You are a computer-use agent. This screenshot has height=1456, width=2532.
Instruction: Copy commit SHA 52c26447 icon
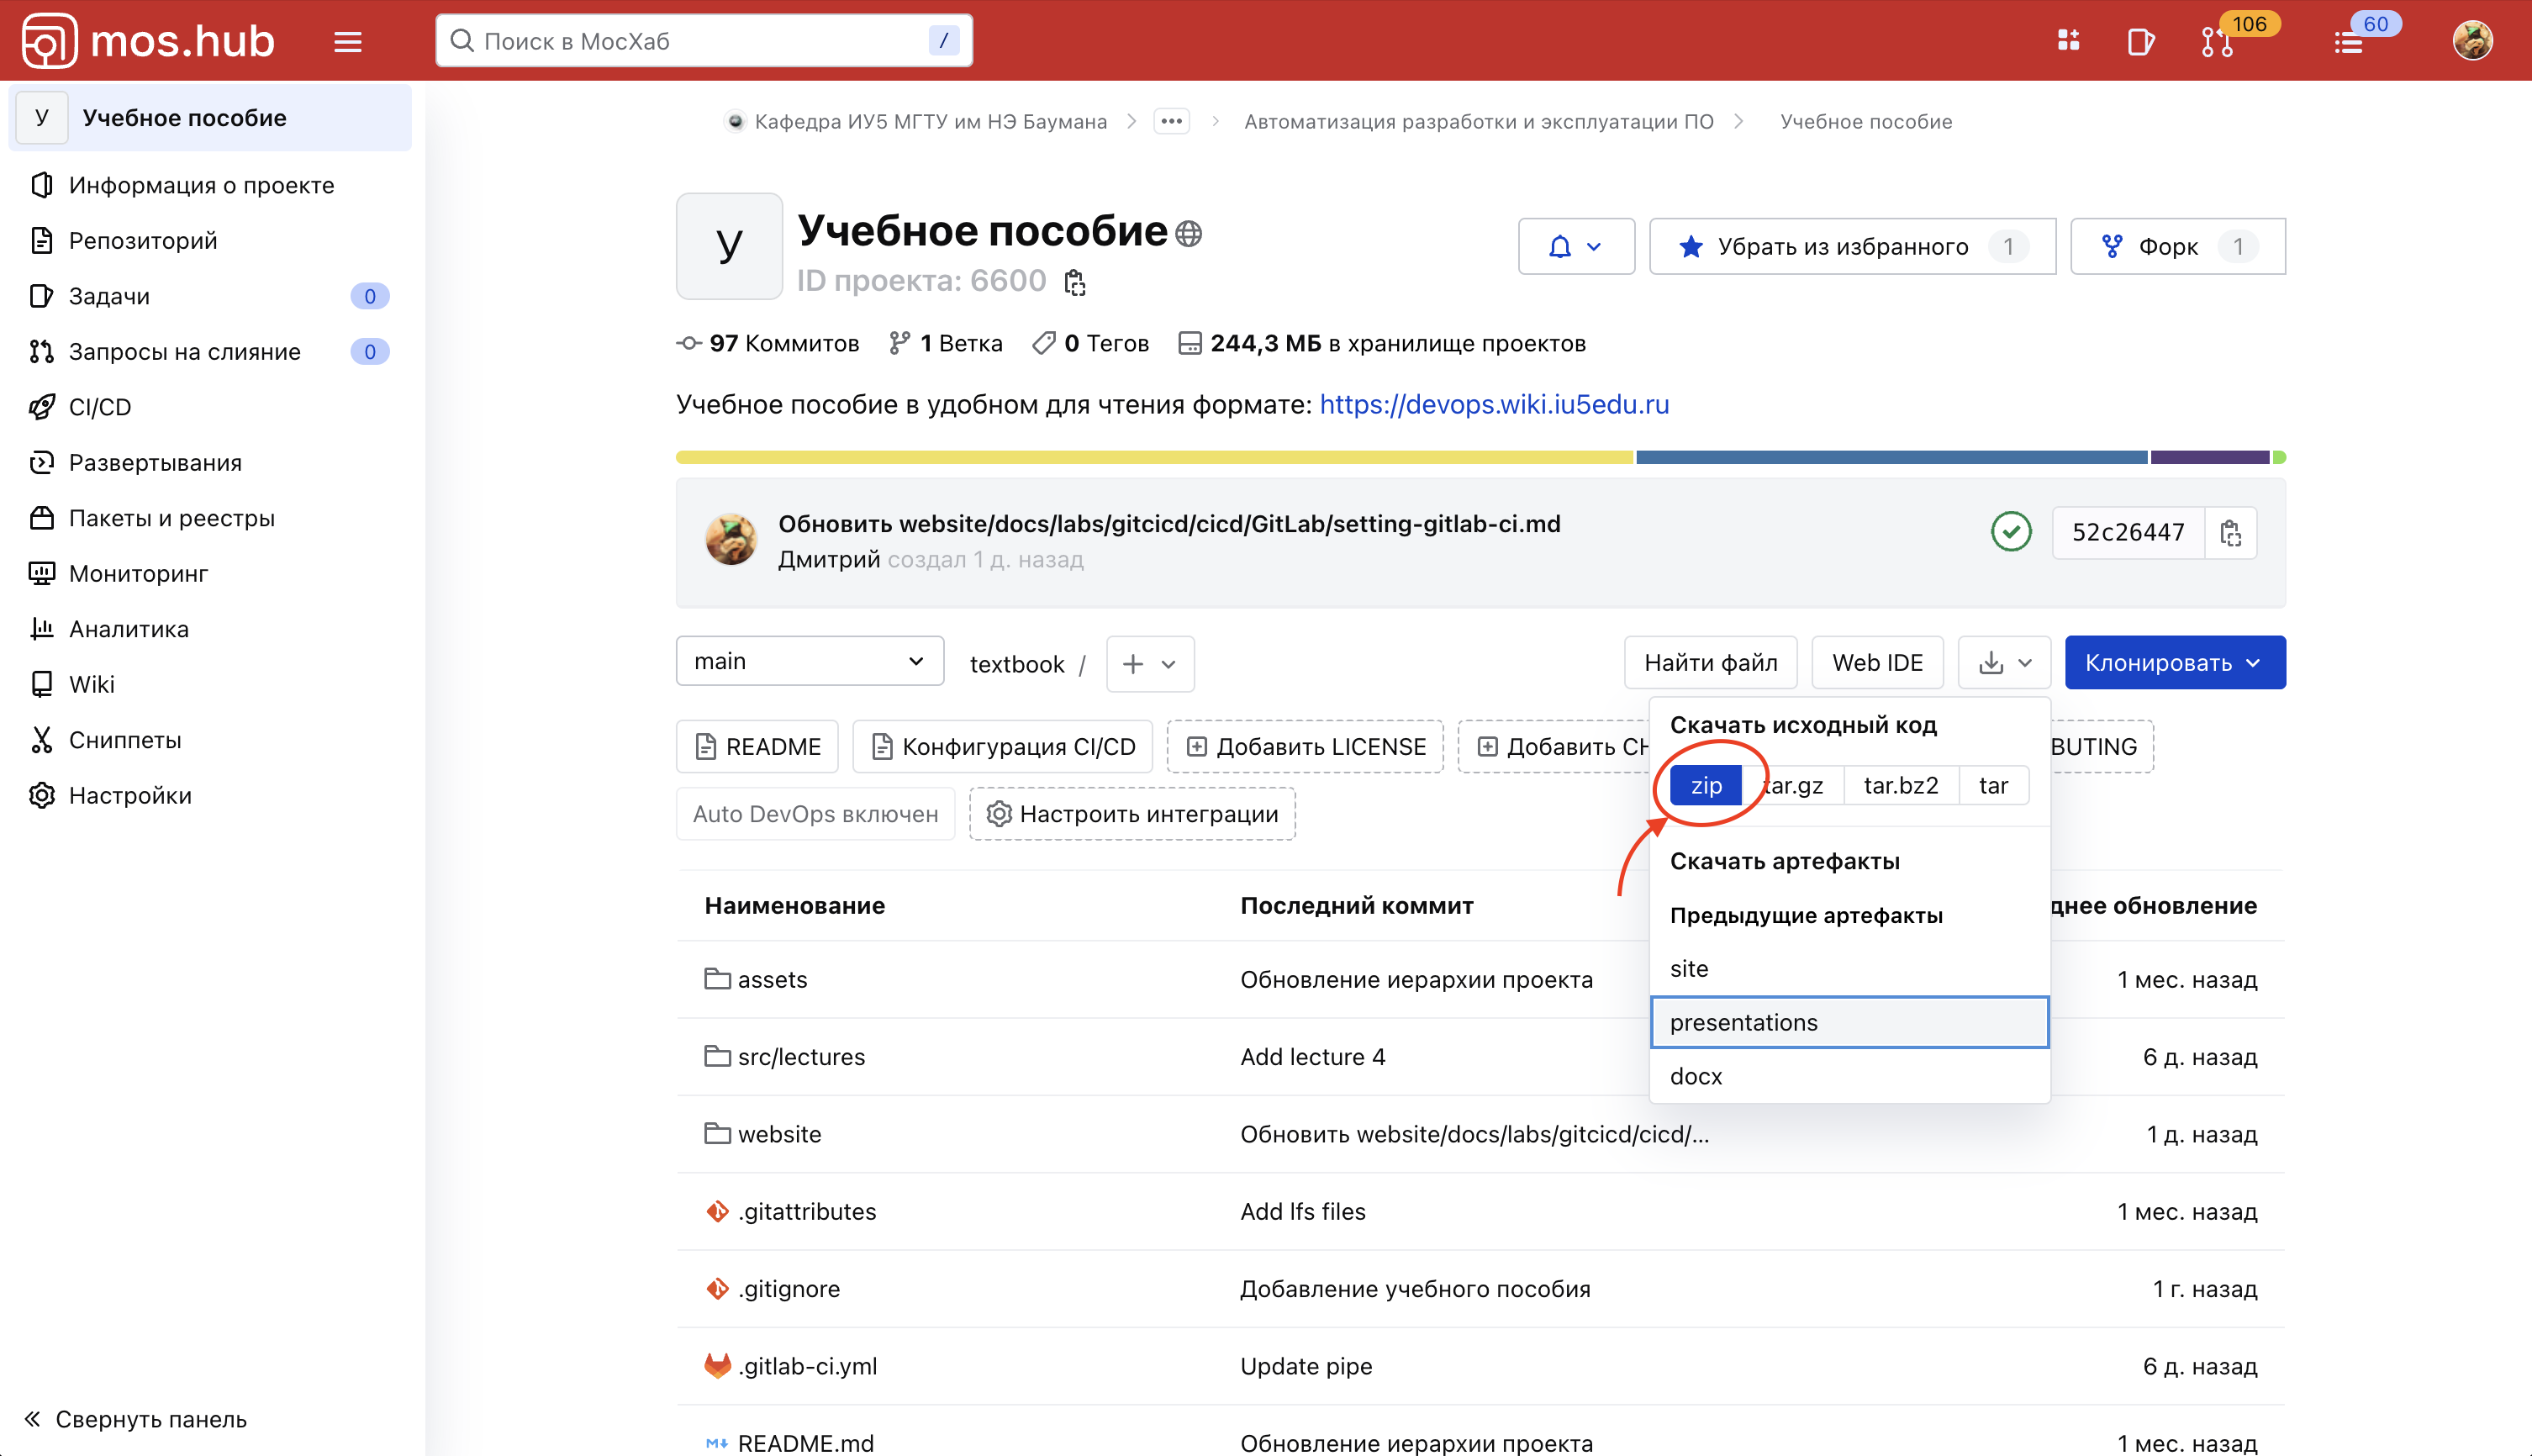pos(2230,532)
